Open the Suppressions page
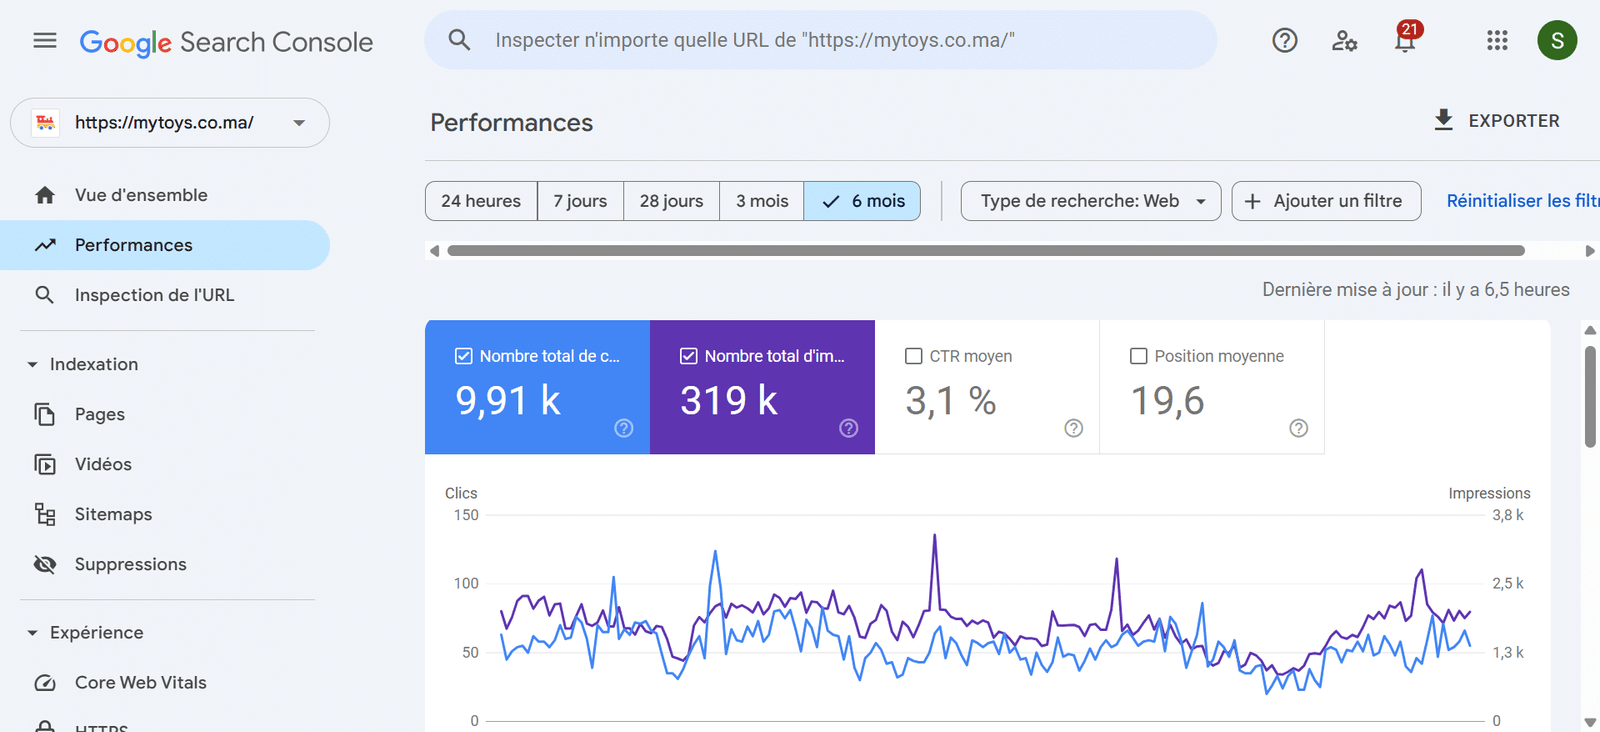Viewport: 1600px width, 732px height. (165, 564)
